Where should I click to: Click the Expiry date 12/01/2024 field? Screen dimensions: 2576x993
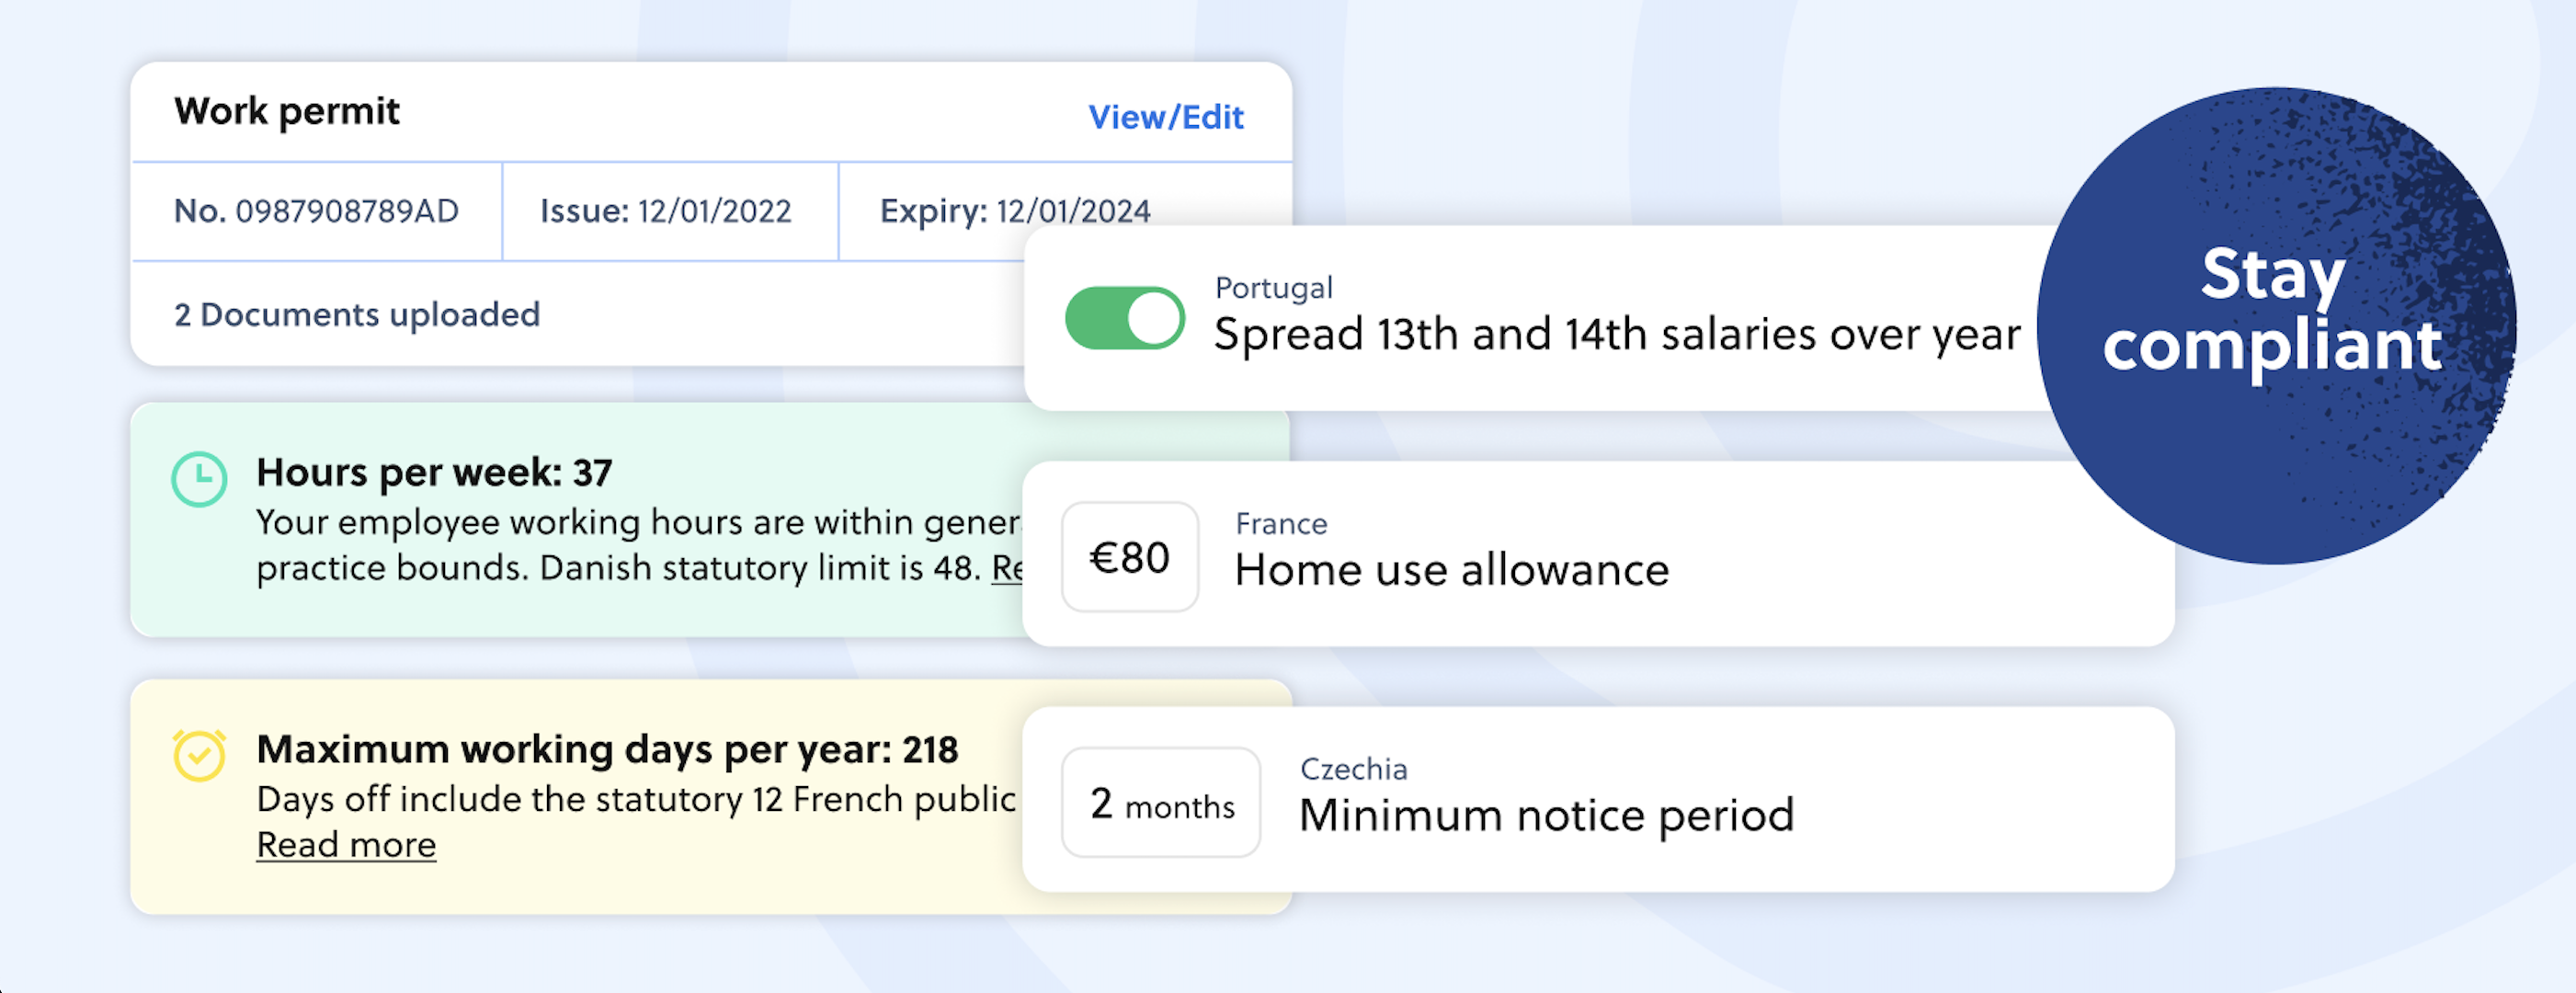click(1016, 211)
